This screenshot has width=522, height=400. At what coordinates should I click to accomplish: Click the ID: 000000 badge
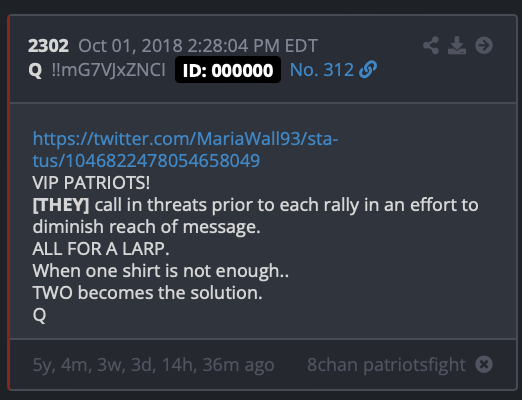click(228, 70)
